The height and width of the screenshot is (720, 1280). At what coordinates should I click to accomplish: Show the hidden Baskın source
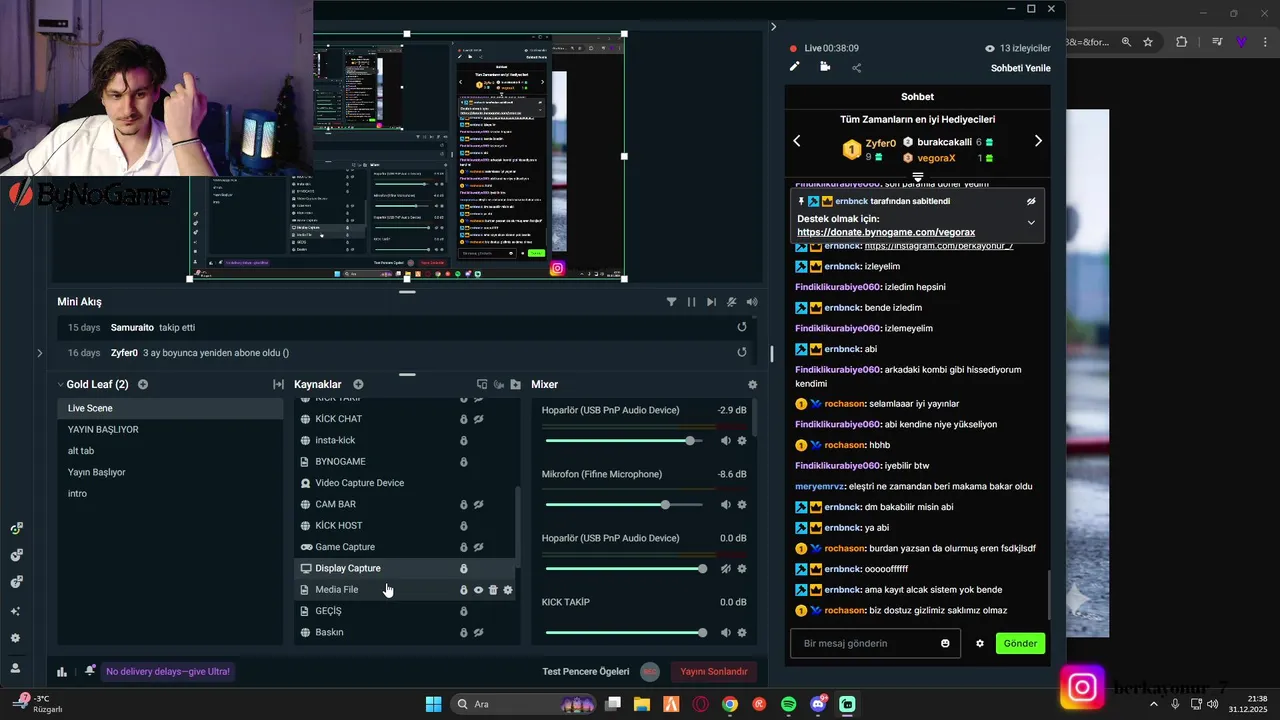point(478,632)
